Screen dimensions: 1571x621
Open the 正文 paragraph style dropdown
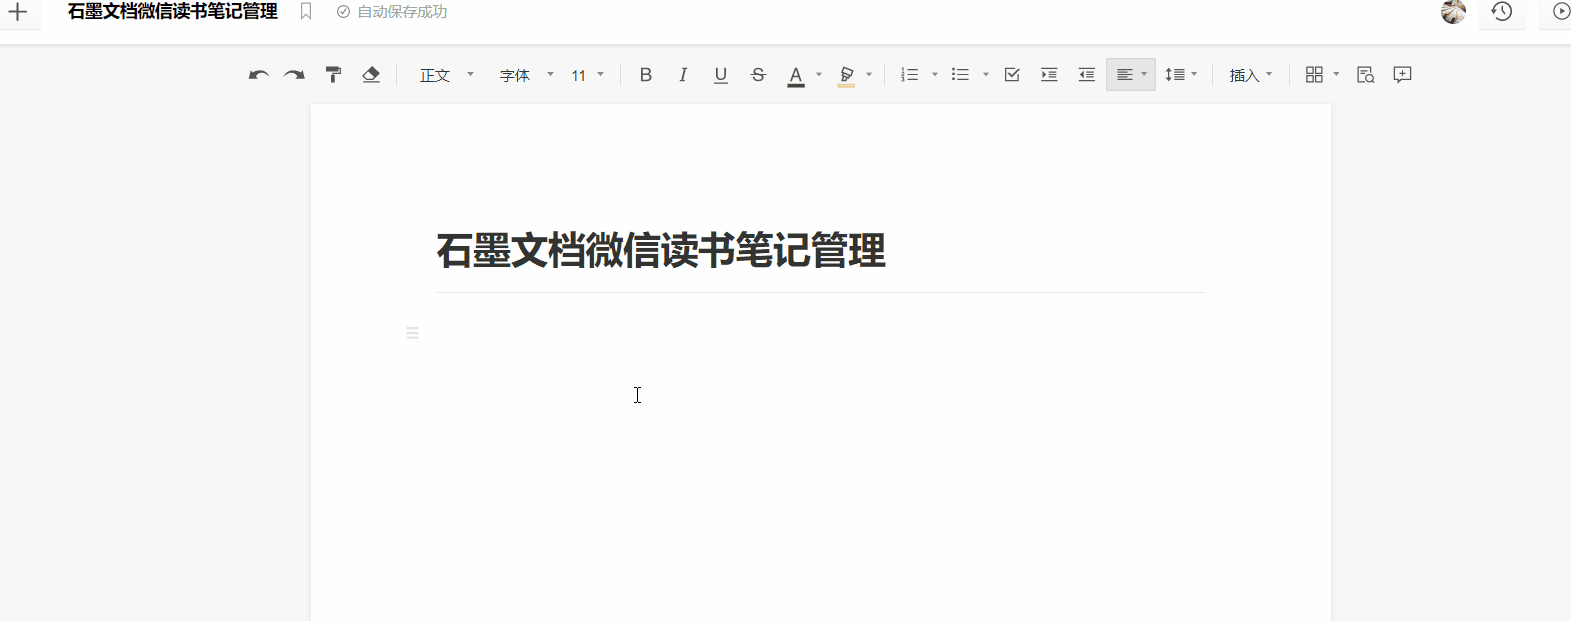[x=446, y=75]
